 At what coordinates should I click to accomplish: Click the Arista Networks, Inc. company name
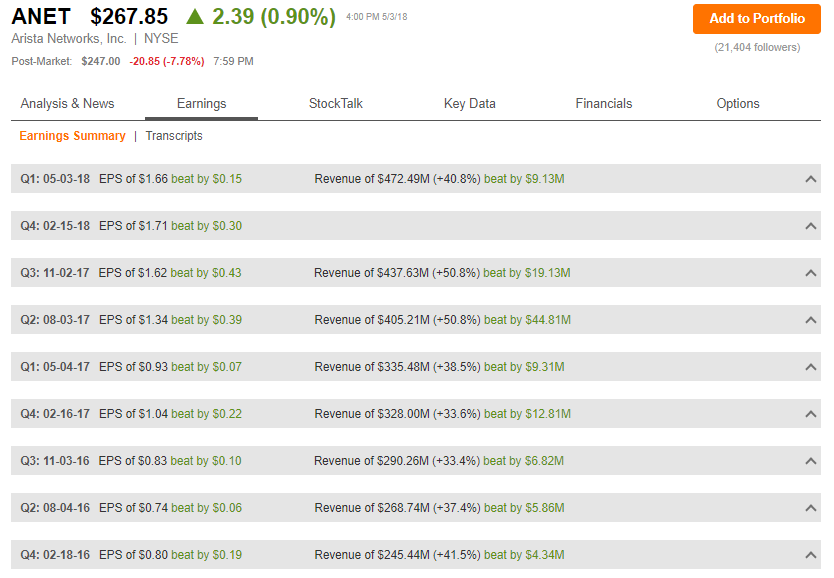[x=69, y=39]
